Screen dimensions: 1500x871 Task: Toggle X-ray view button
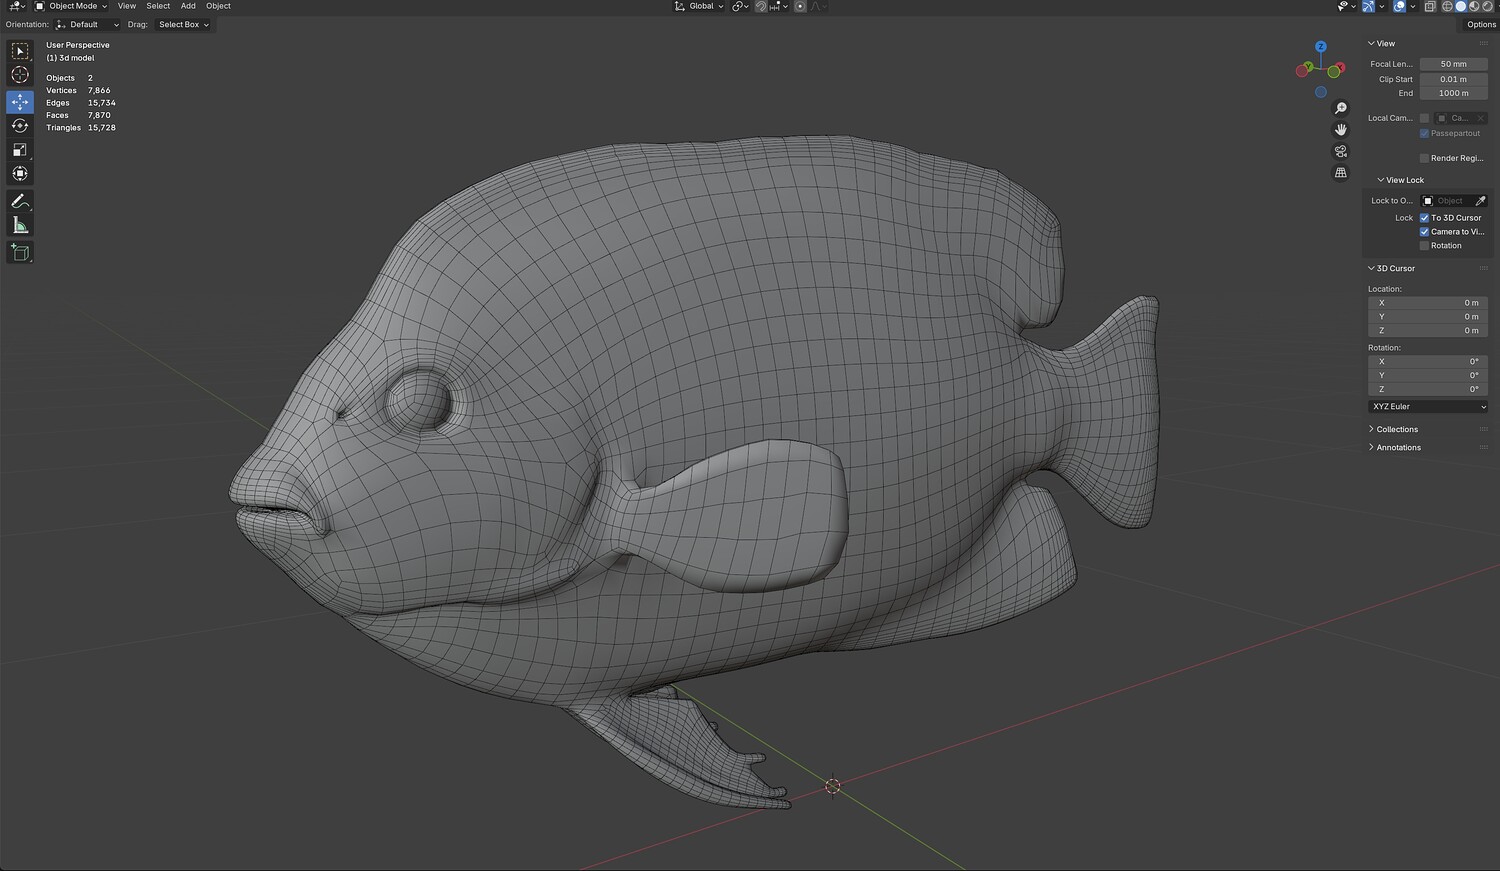(x=1430, y=6)
